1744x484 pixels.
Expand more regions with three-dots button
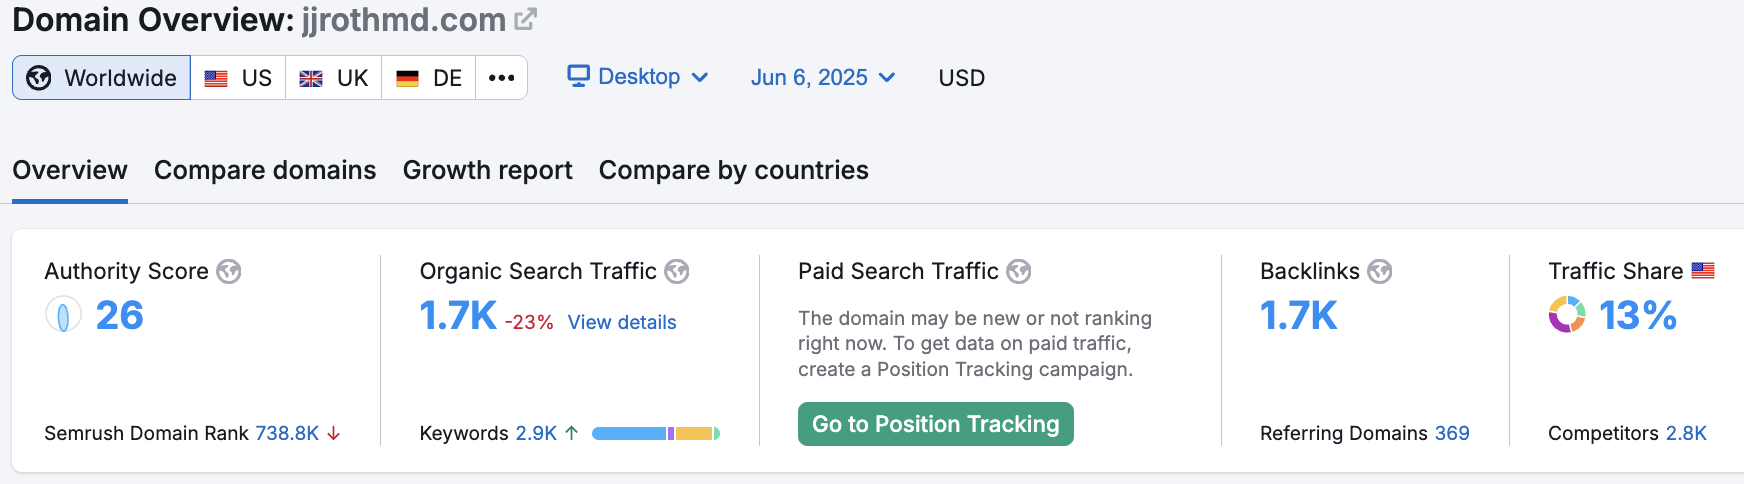[x=502, y=78]
